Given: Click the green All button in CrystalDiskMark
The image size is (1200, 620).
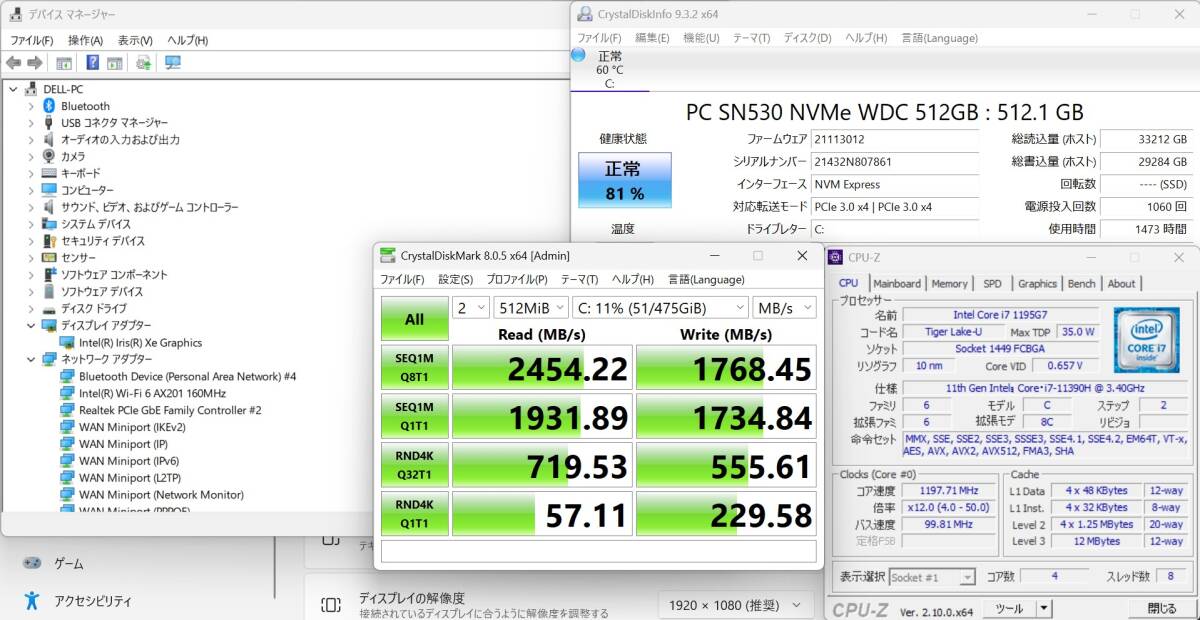Looking at the screenshot, I should tap(414, 319).
